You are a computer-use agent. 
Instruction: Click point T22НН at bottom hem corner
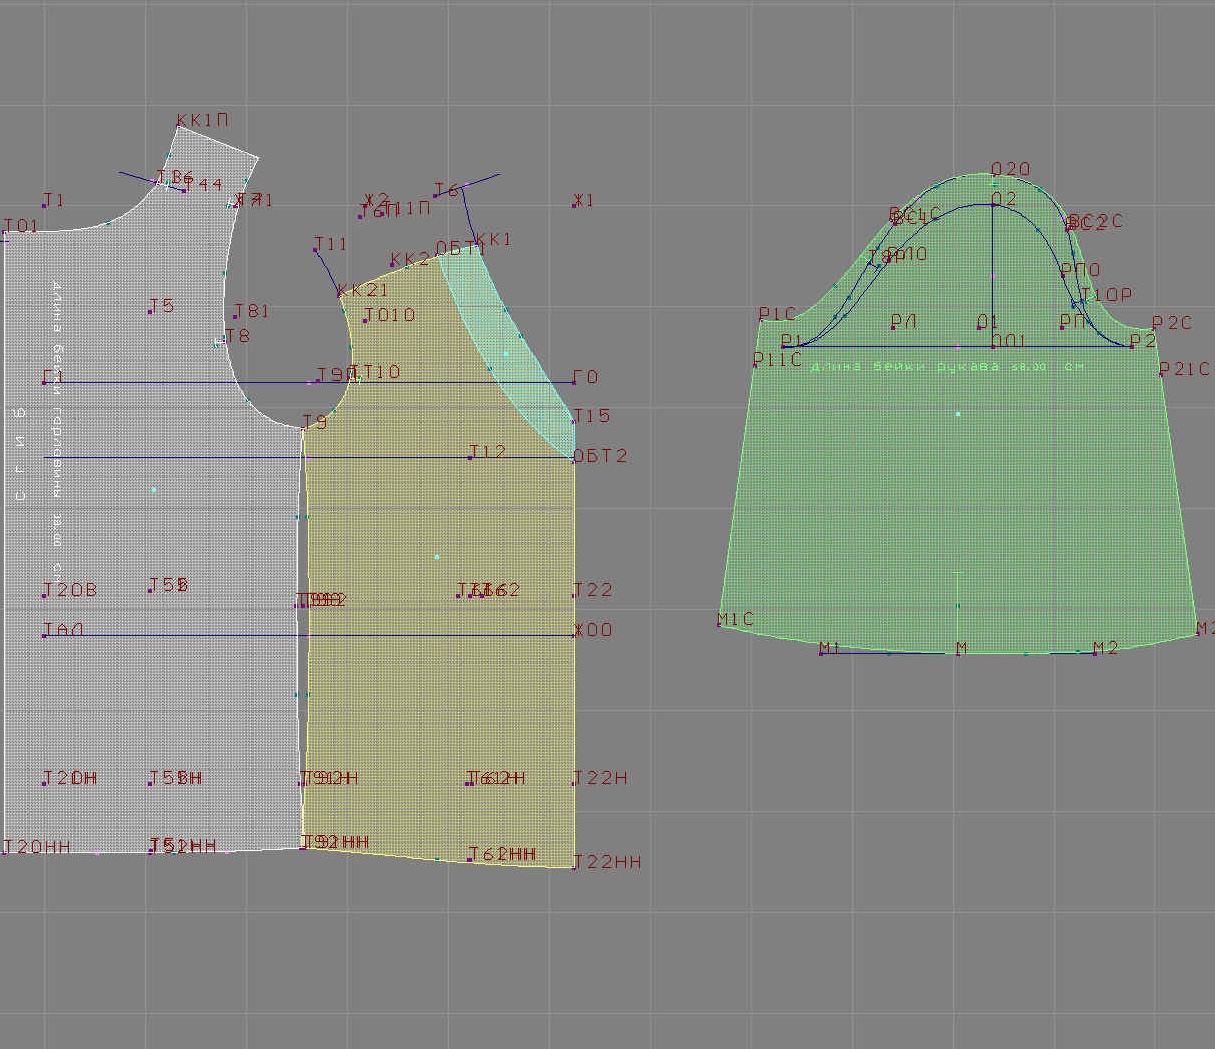tap(575, 867)
